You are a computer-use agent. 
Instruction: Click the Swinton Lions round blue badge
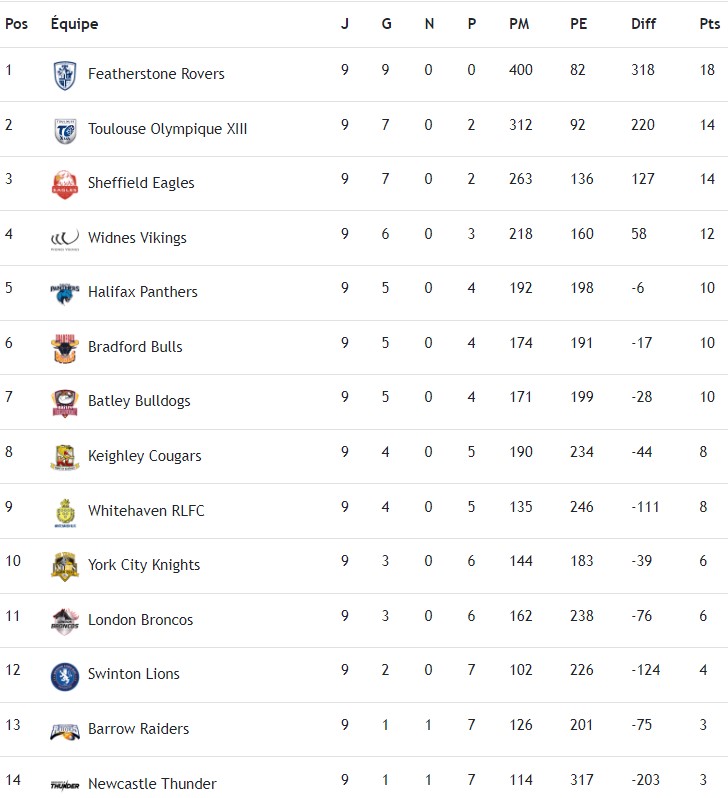pos(65,675)
